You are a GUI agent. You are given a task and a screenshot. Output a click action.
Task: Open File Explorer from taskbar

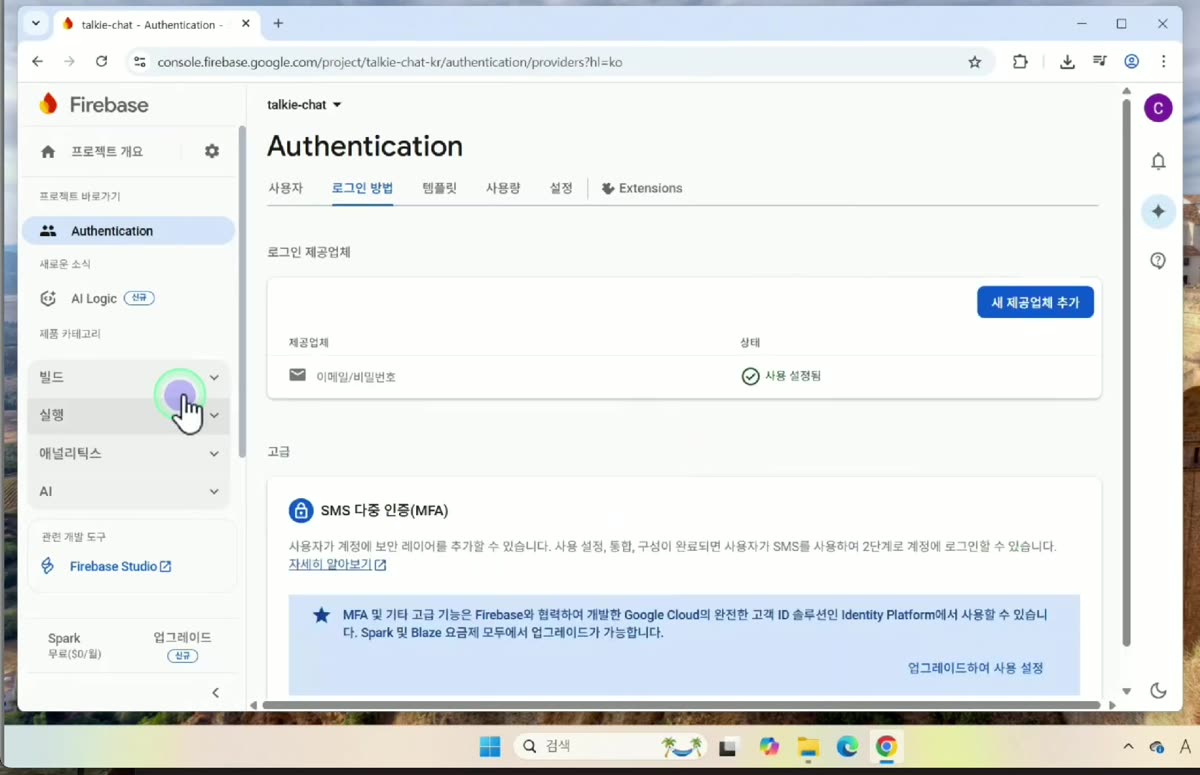808,747
